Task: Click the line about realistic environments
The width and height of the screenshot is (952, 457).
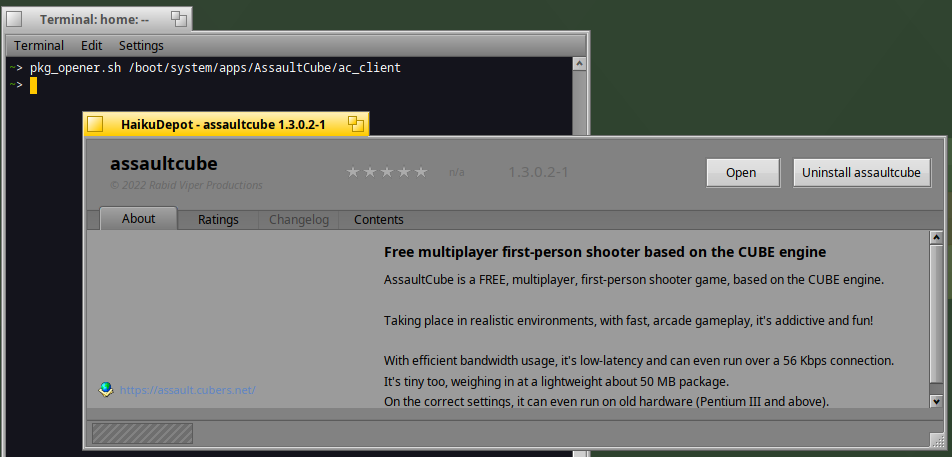Action: [628, 320]
